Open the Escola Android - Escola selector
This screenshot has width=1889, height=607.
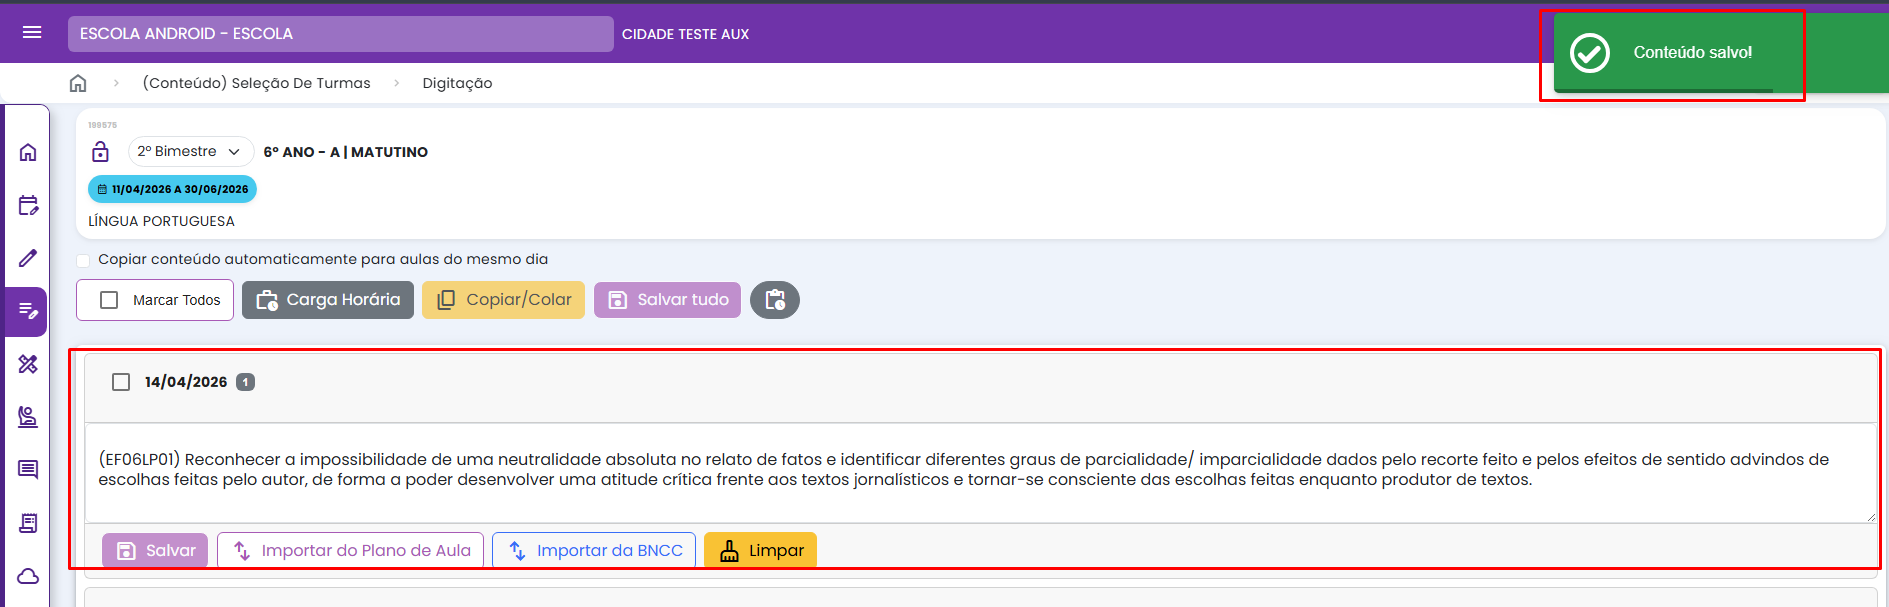(x=340, y=34)
